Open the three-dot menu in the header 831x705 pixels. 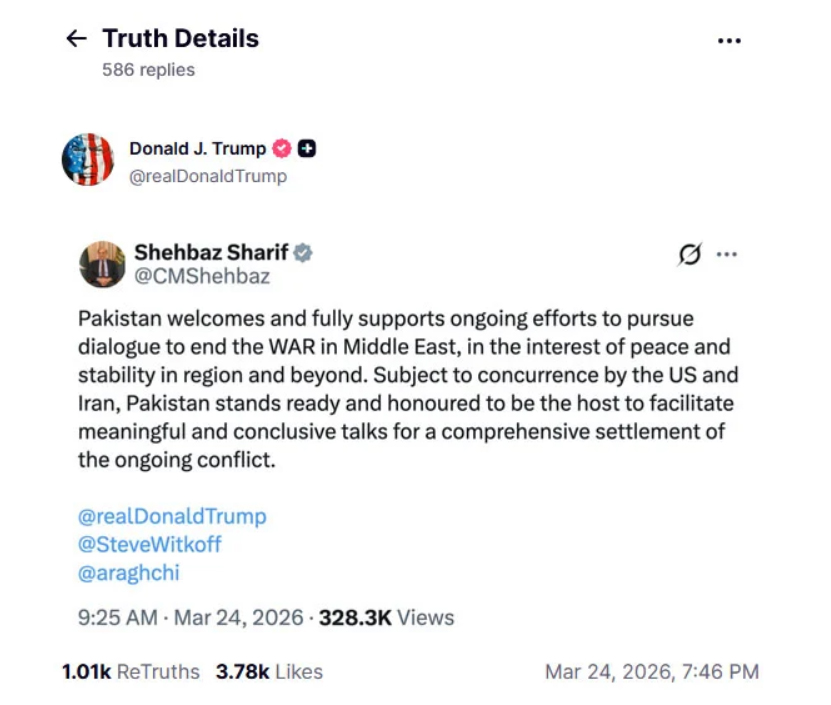coord(730,41)
